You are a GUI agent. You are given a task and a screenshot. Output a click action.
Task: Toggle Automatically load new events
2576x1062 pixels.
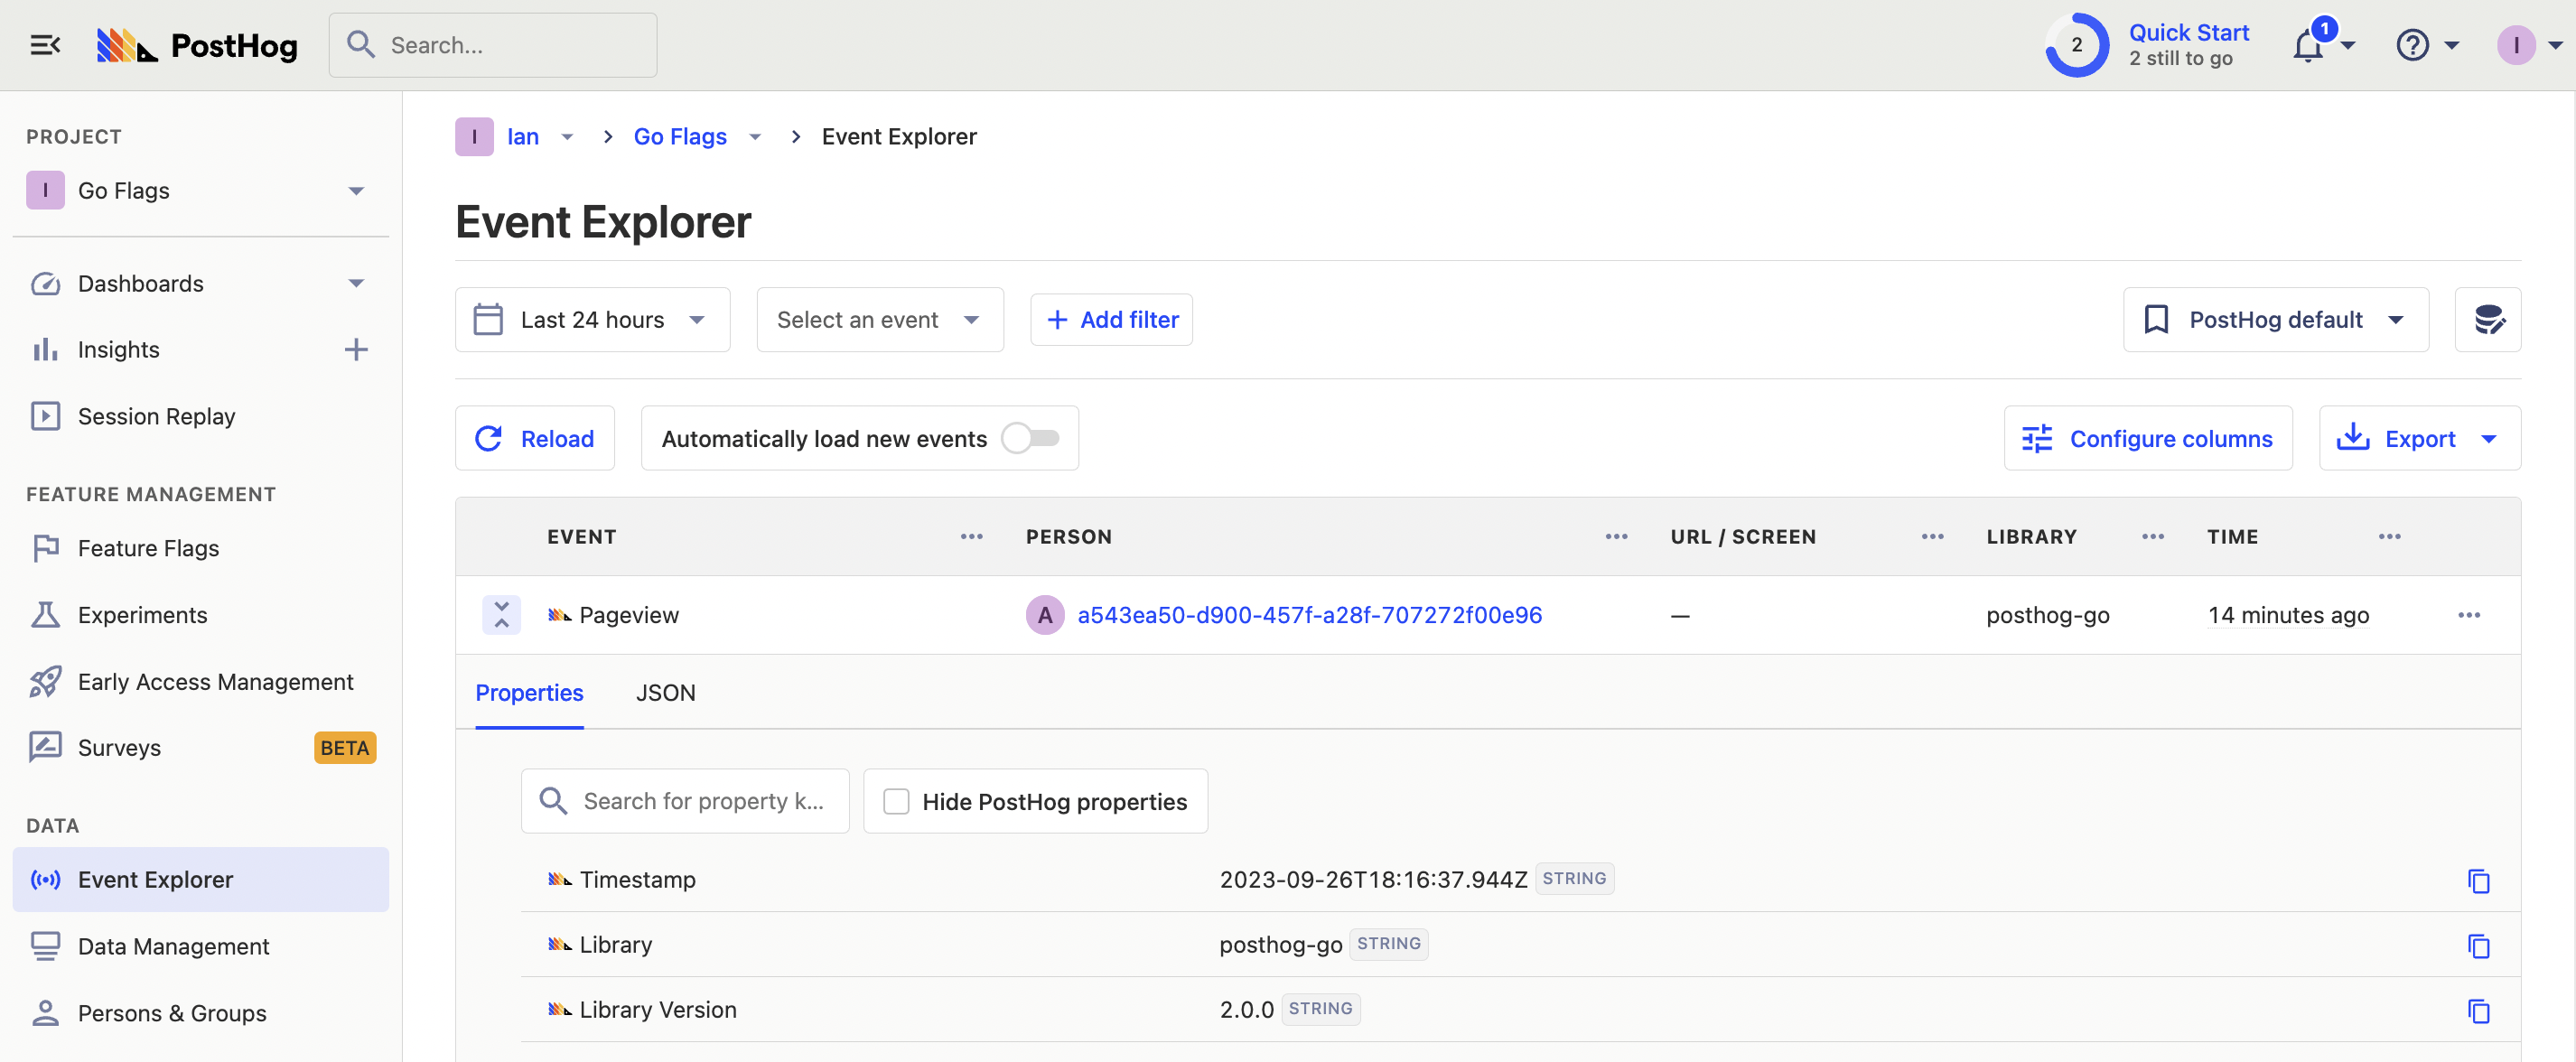pyautogui.click(x=1030, y=438)
